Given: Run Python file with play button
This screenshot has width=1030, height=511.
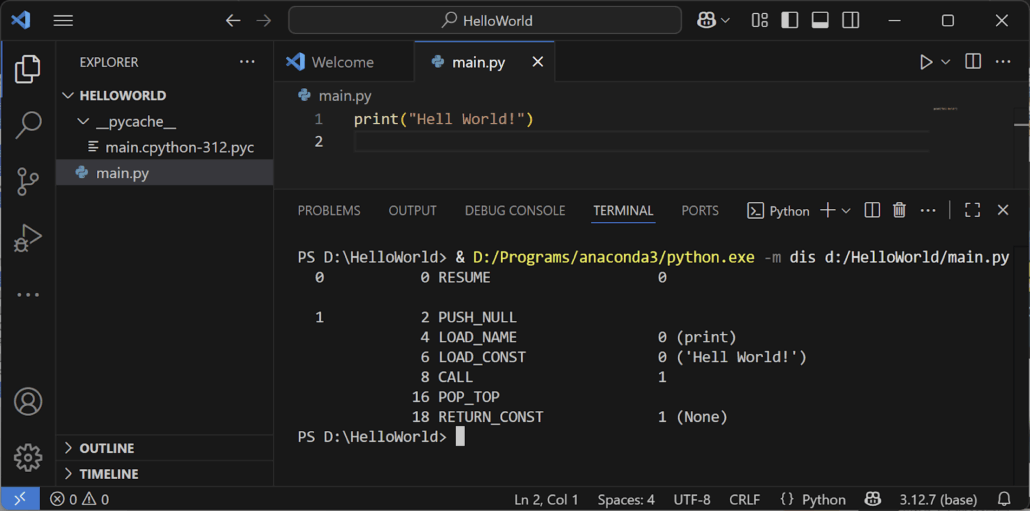Looking at the screenshot, I should click(x=926, y=62).
